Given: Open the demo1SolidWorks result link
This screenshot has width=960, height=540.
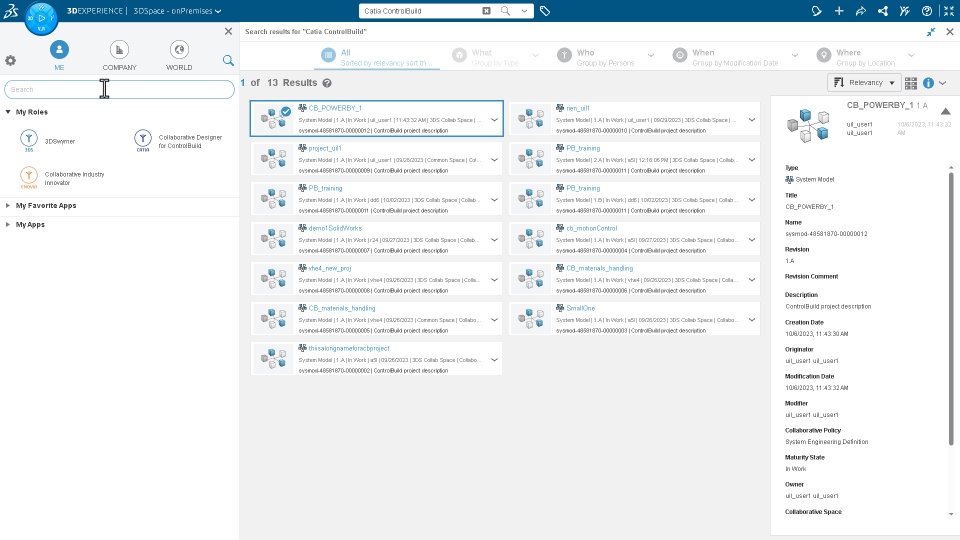Looking at the screenshot, I should (x=335, y=228).
